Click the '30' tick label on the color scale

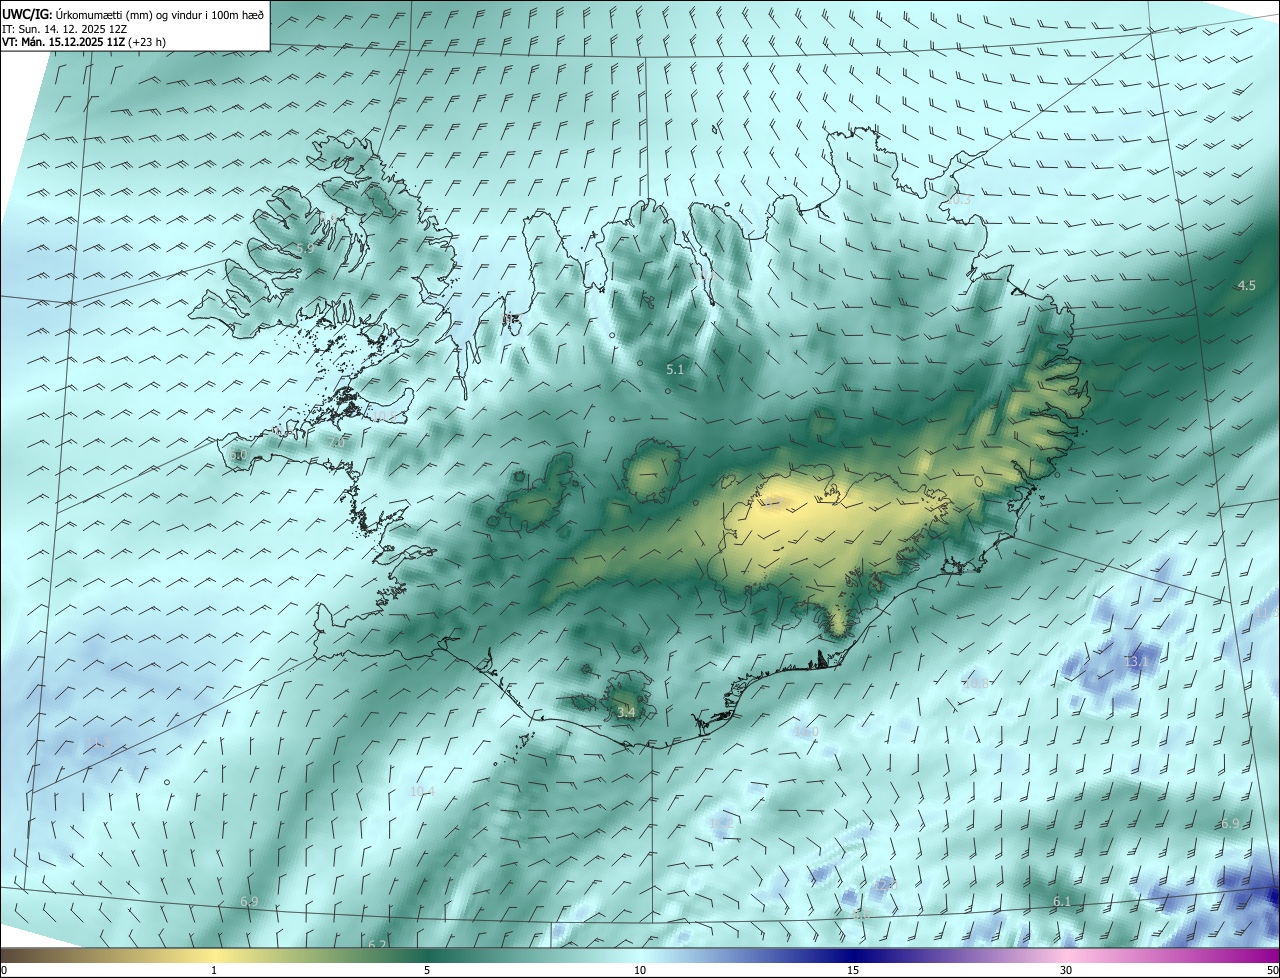click(x=1066, y=970)
